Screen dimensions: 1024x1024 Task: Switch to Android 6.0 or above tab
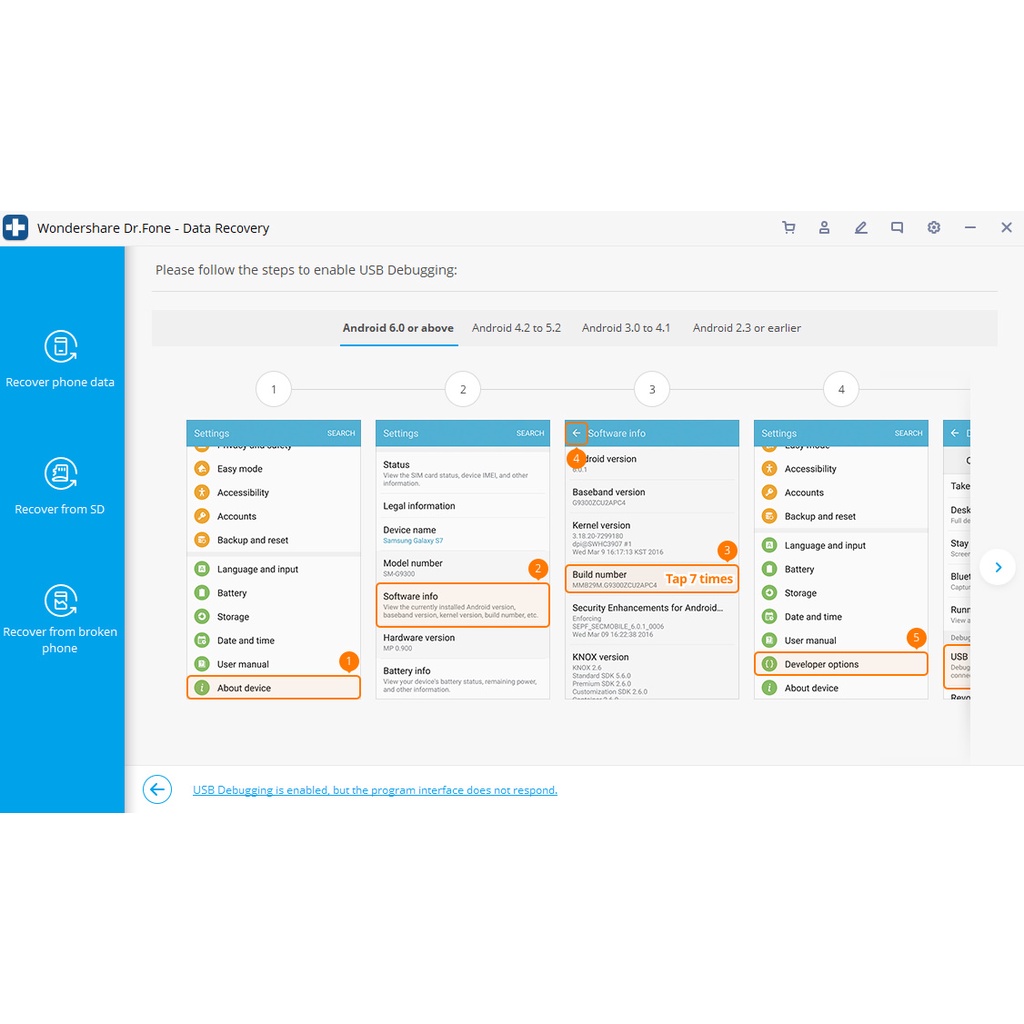coord(398,328)
